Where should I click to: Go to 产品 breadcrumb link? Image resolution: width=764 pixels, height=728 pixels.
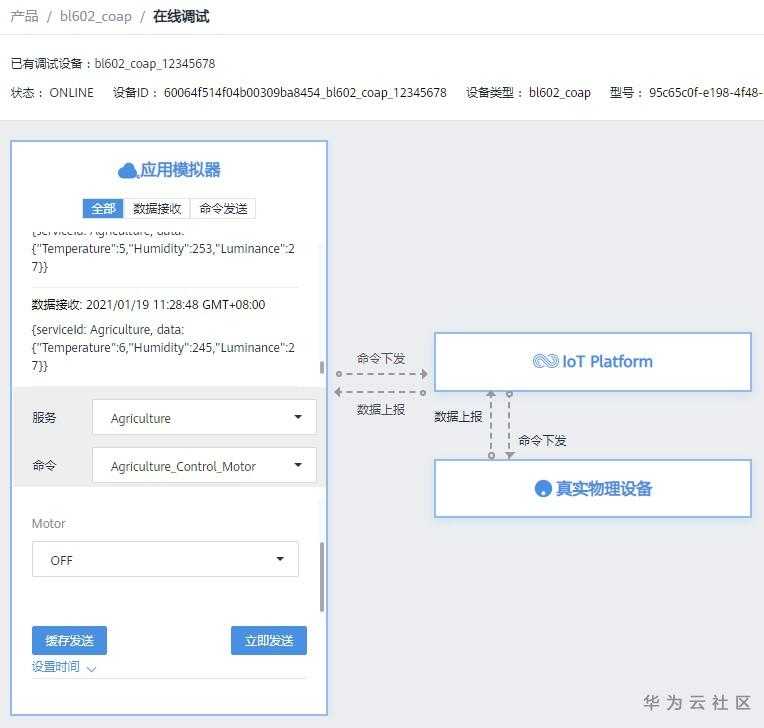24,17
